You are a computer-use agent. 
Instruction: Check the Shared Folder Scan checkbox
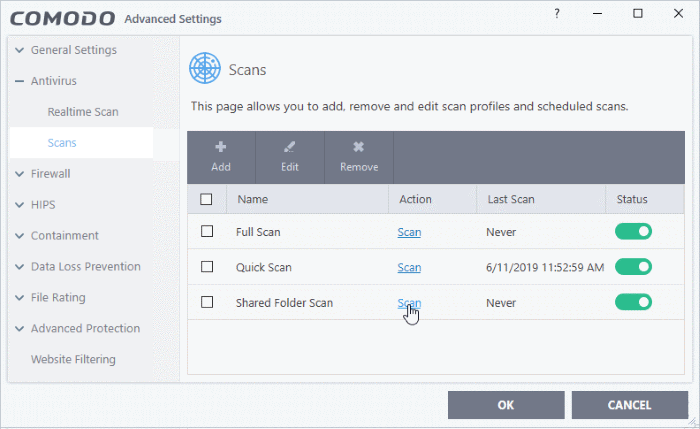(x=207, y=302)
